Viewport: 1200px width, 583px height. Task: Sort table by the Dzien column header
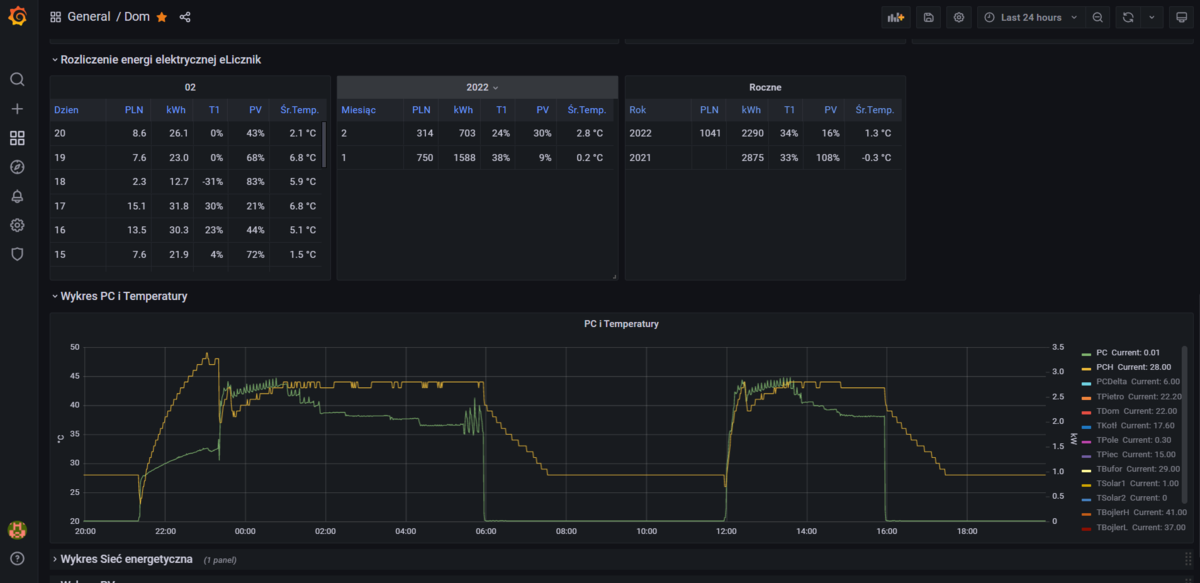pyautogui.click(x=67, y=110)
